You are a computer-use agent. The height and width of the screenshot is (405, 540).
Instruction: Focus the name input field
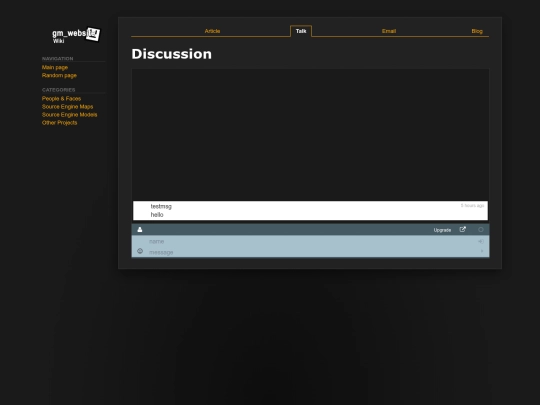click(x=312, y=241)
